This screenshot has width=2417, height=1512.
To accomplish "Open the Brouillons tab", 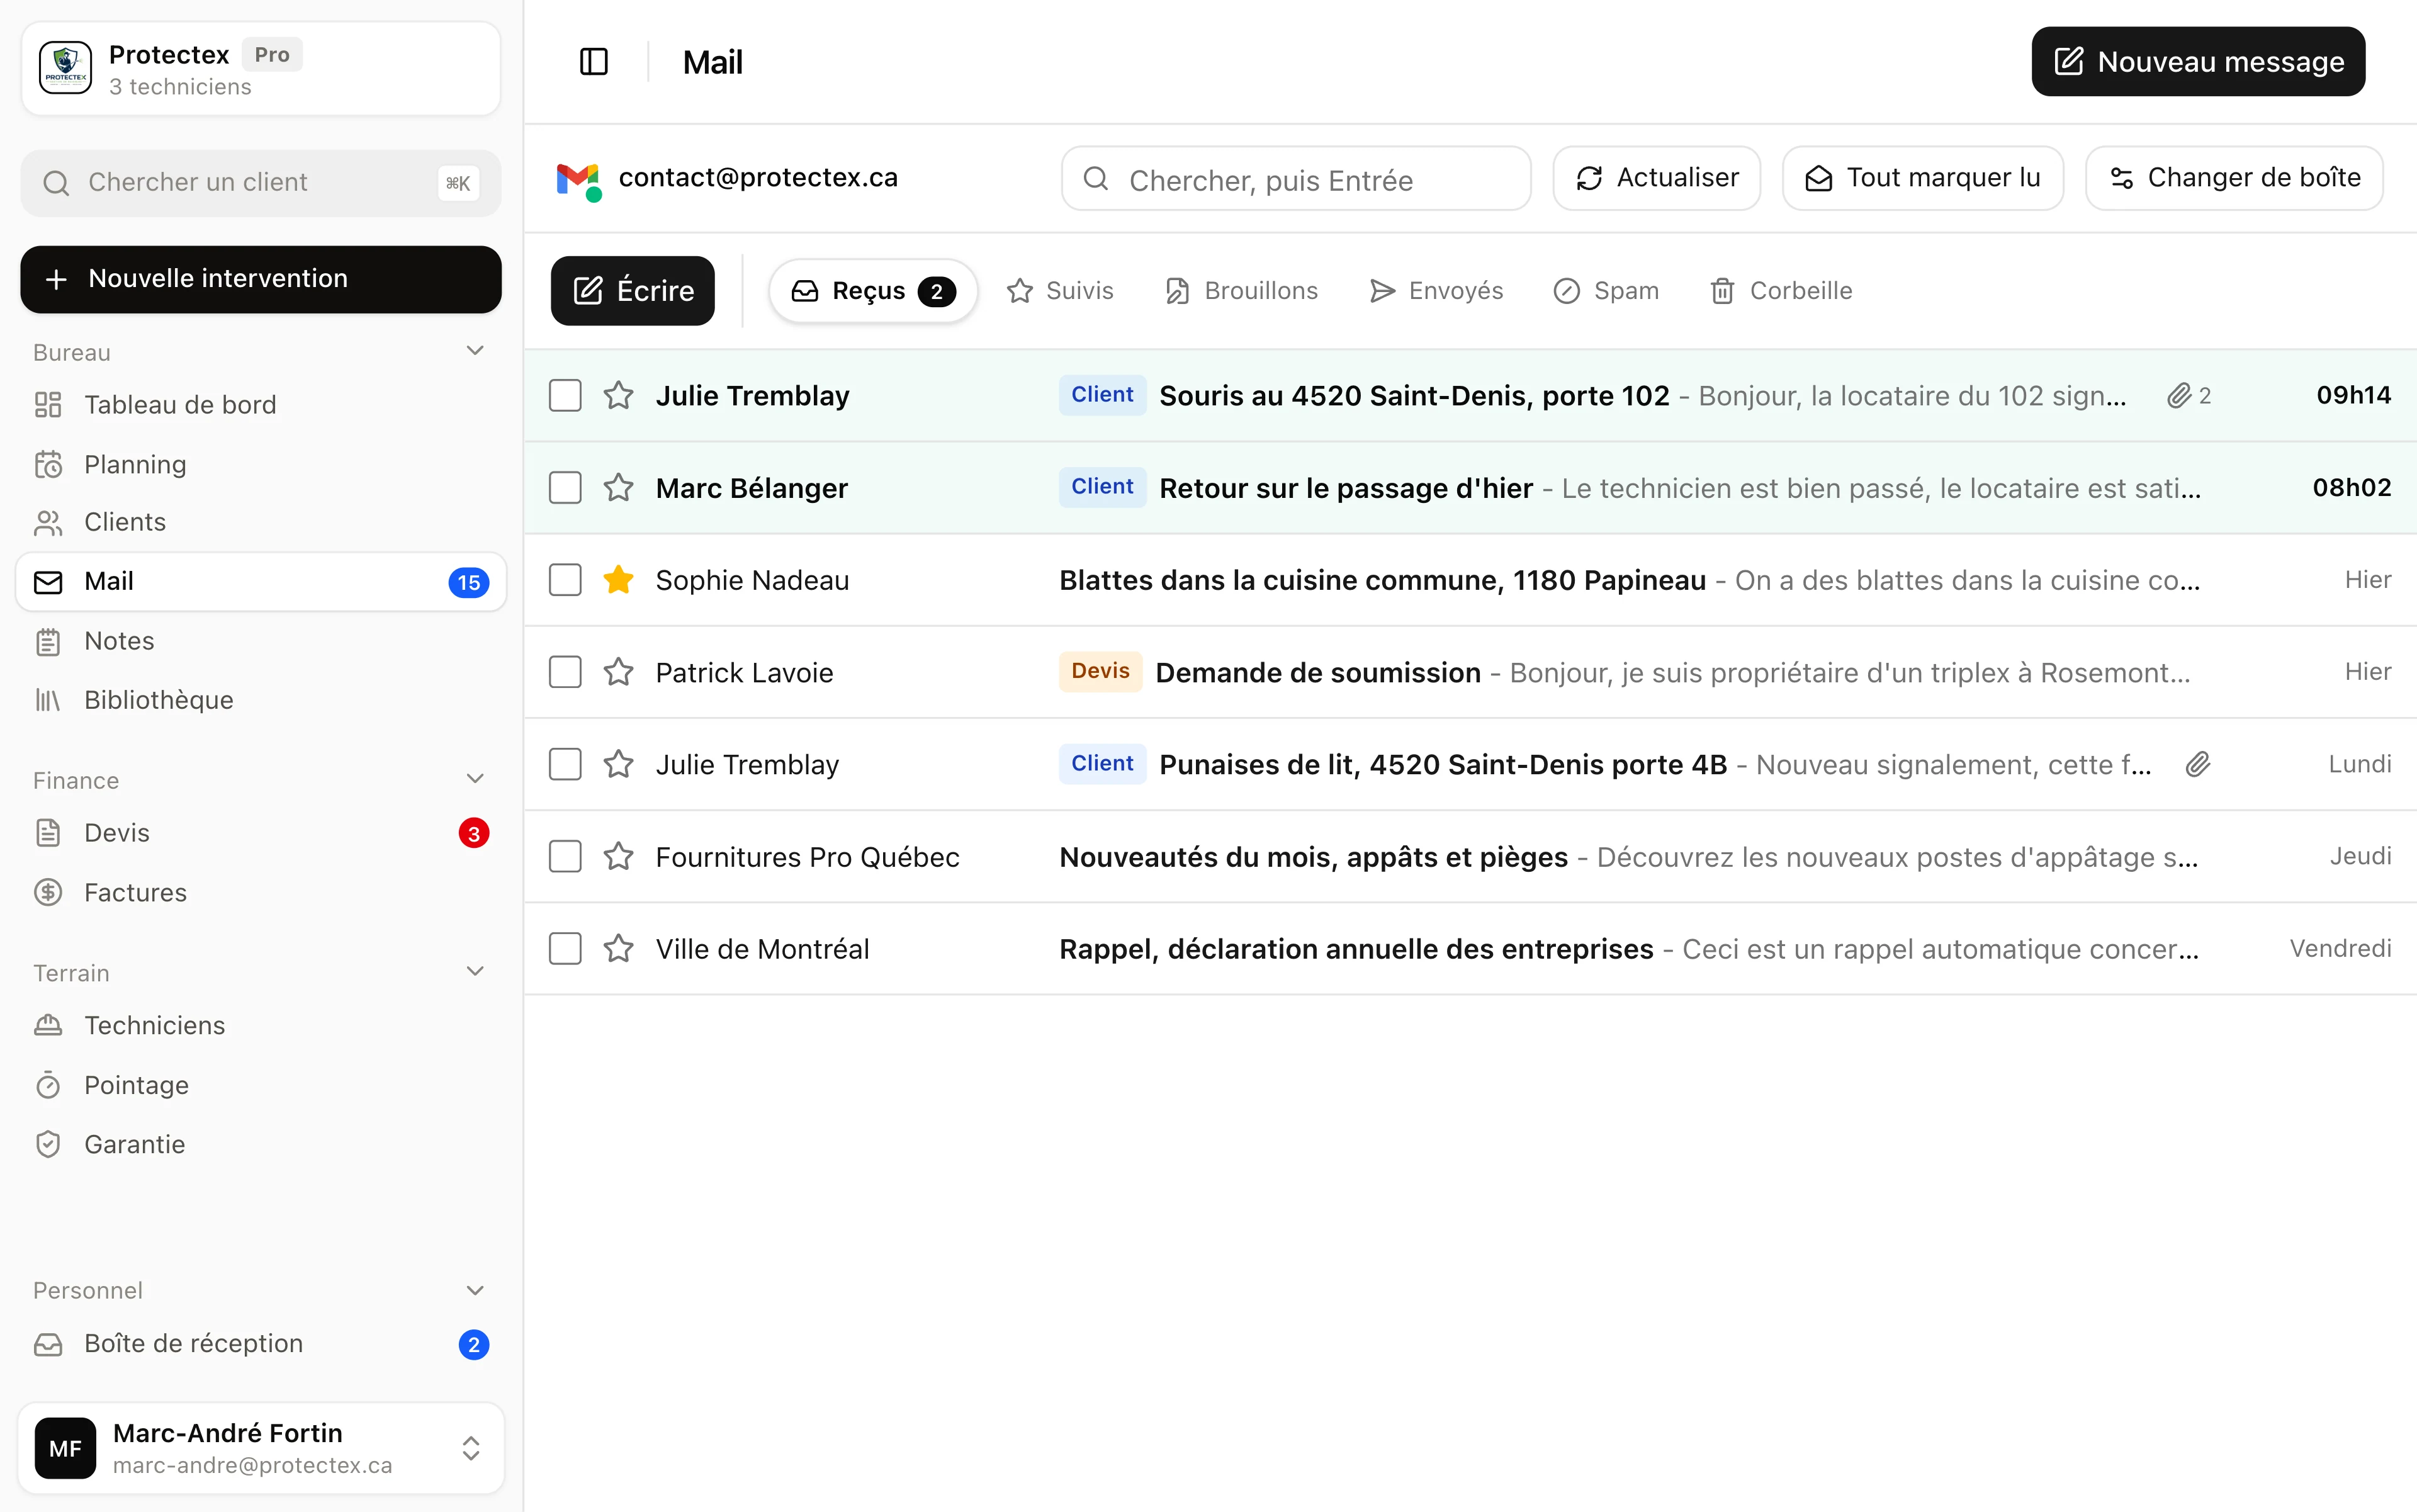I will tap(1241, 291).
